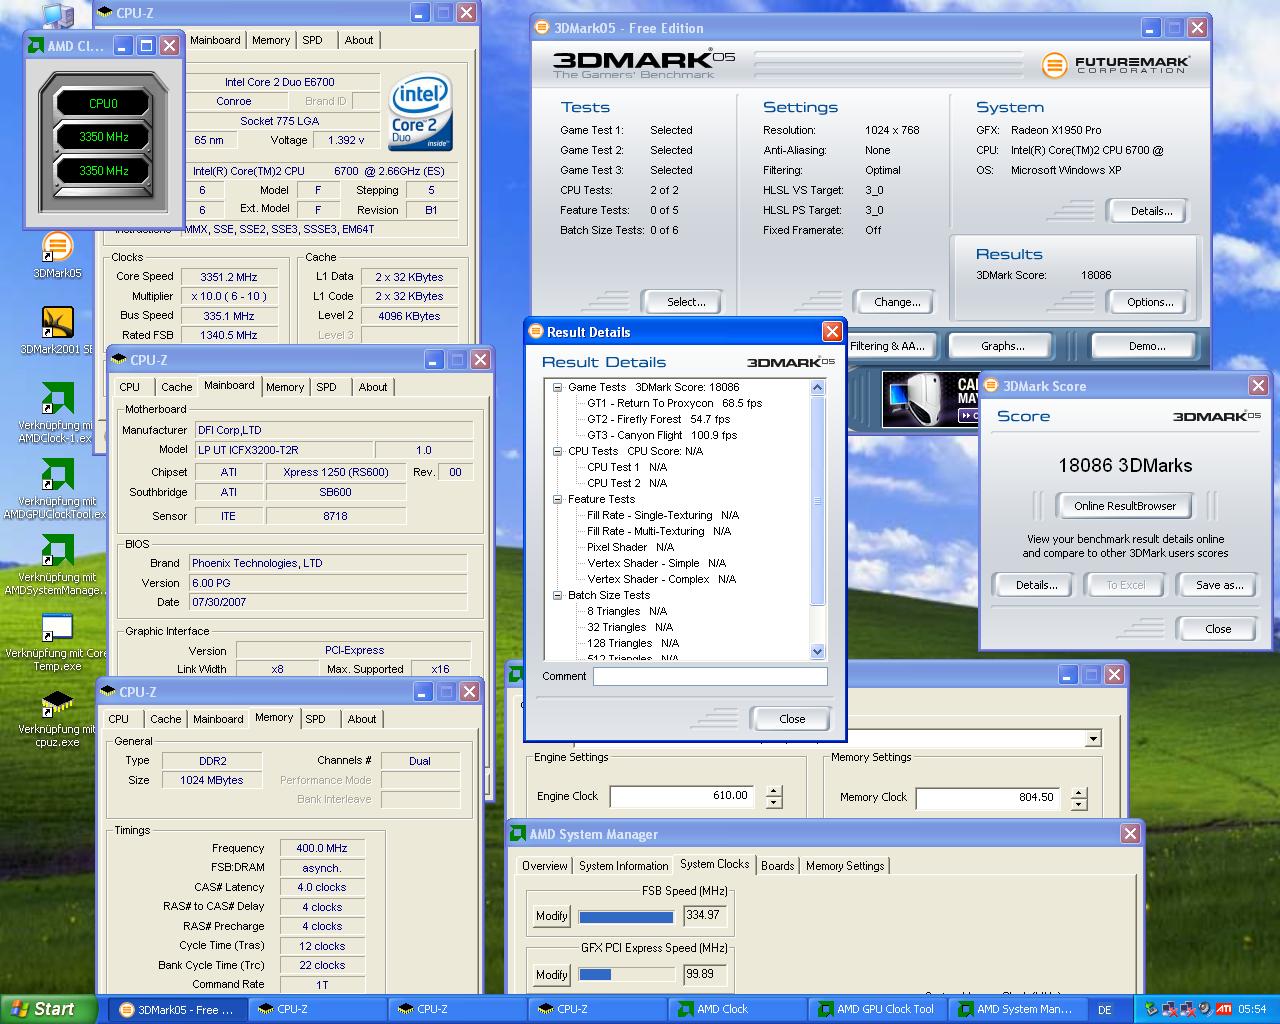Screen dimensions: 1280x1024
Task: Open Filtering & AA... button
Action: point(887,346)
